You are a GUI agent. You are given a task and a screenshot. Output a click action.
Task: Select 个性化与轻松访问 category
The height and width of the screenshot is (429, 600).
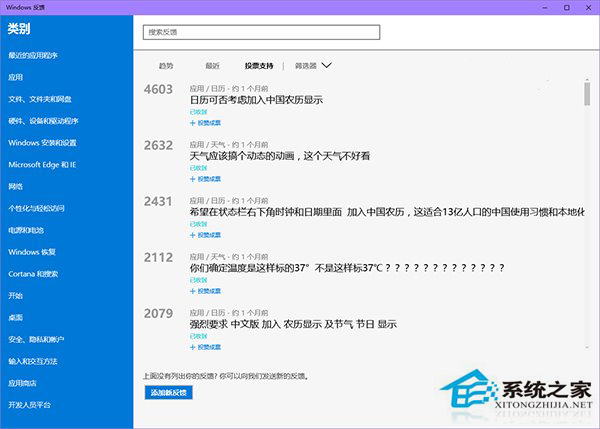point(36,208)
